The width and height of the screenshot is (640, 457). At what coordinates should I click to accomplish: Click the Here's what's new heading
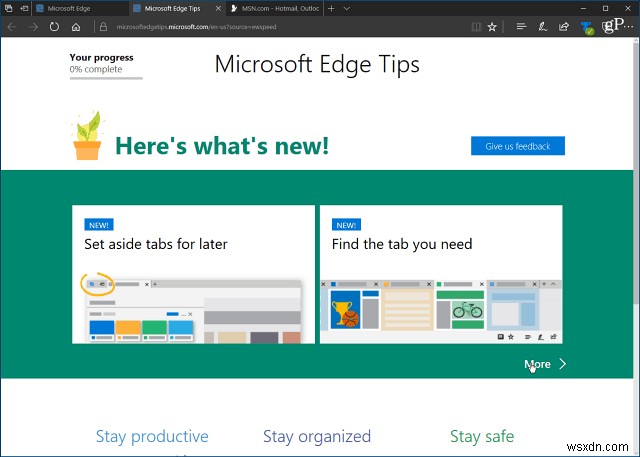pyautogui.click(x=222, y=146)
